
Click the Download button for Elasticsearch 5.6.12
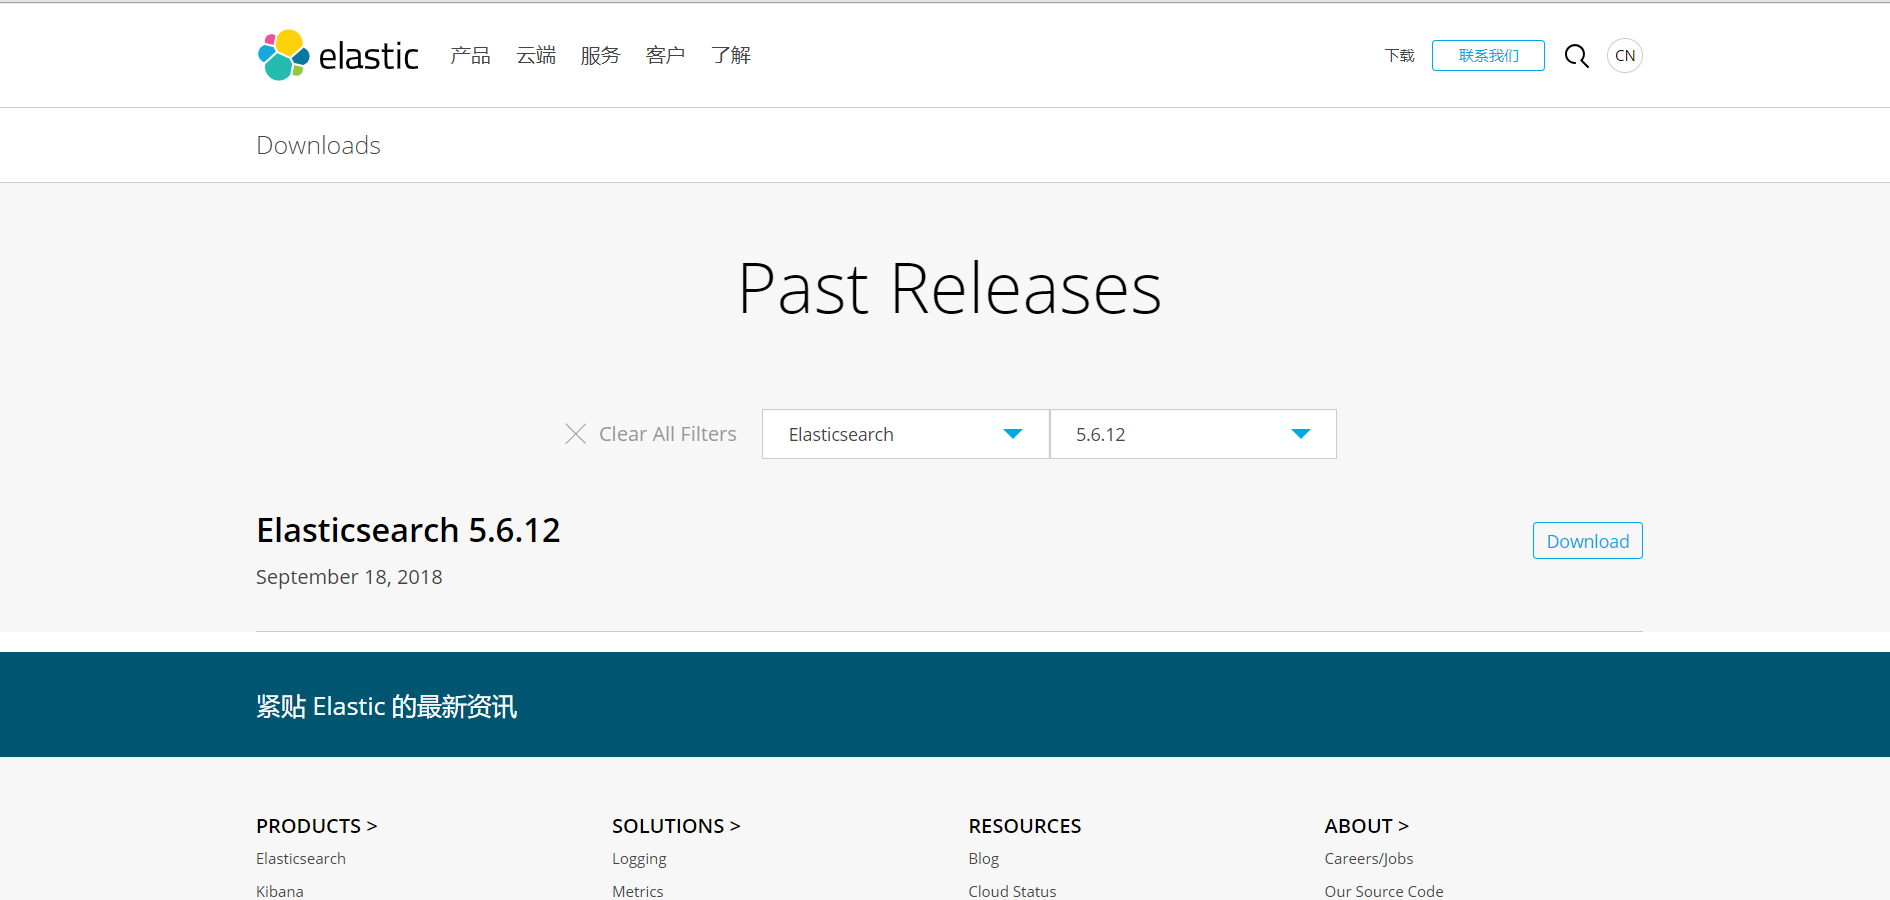[1587, 540]
